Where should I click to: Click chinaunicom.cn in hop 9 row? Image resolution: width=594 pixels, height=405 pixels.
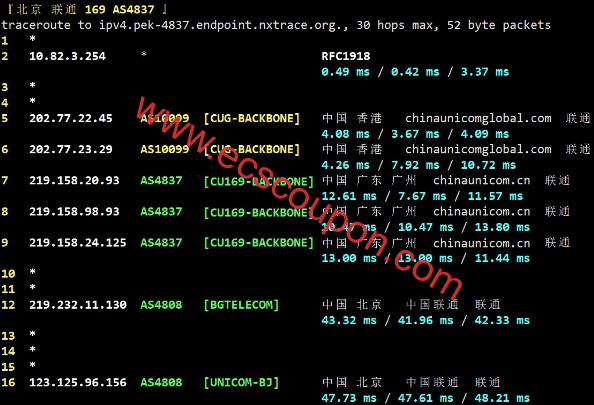click(x=481, y=243)
